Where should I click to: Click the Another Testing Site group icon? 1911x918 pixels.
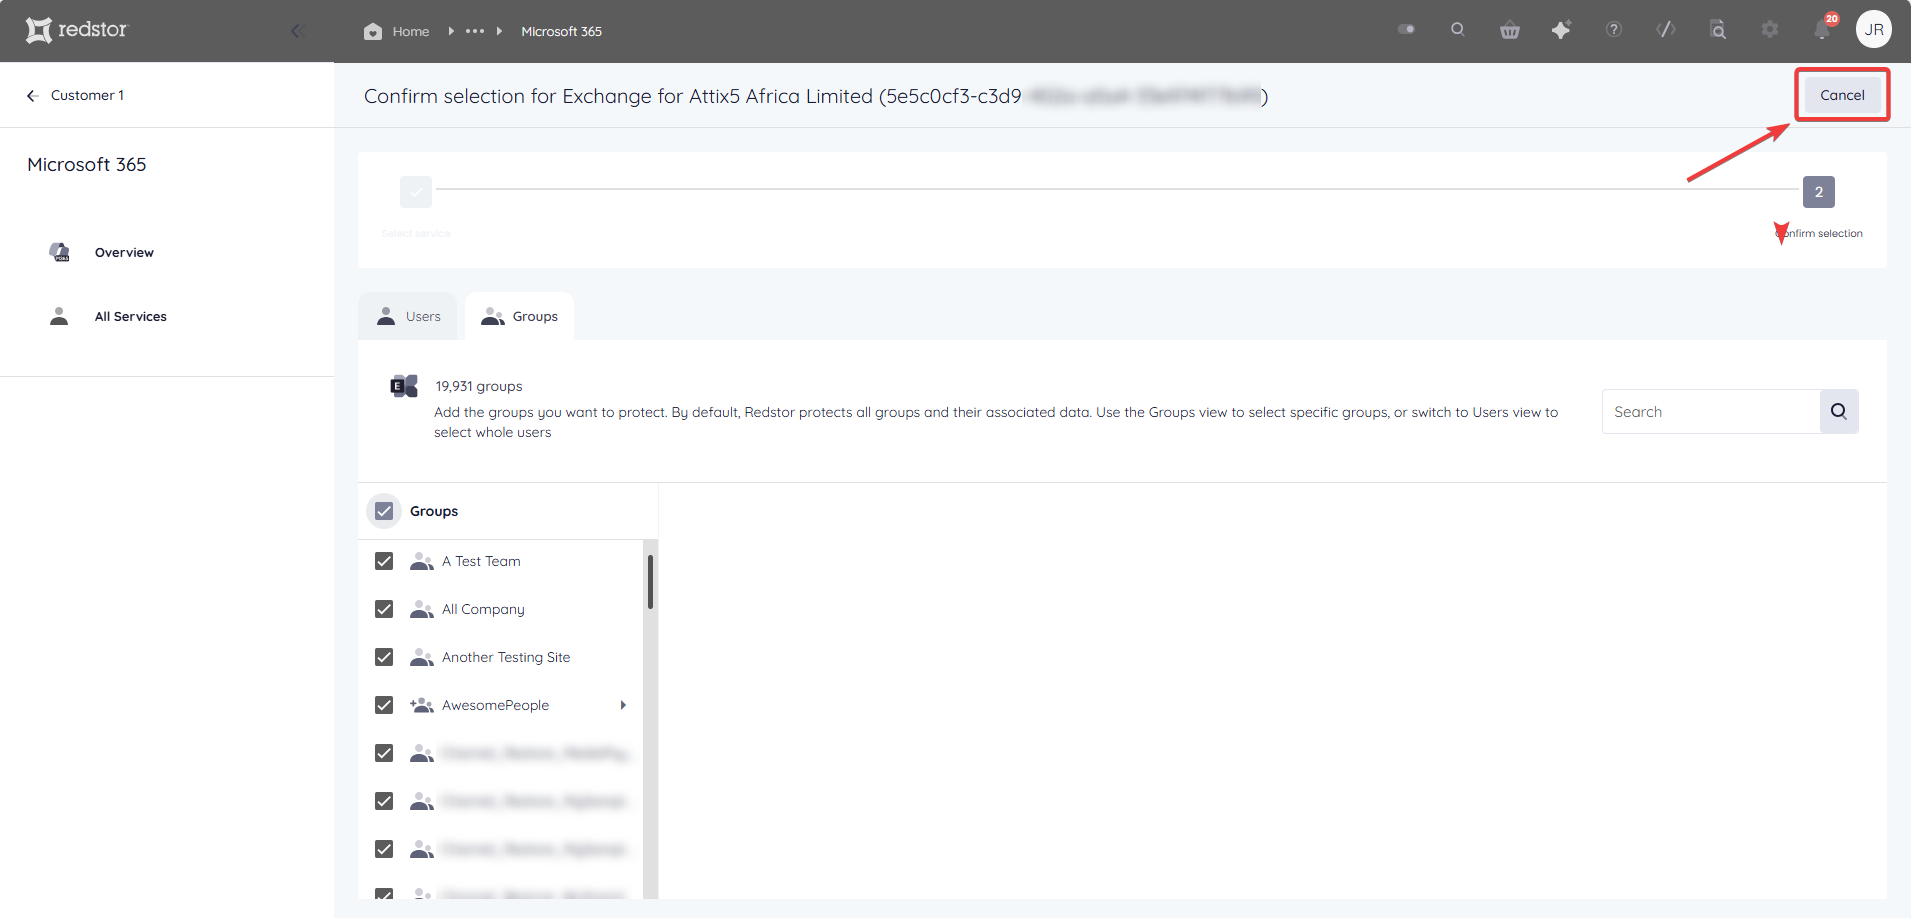pyautogui.click(x=422, y=657)
